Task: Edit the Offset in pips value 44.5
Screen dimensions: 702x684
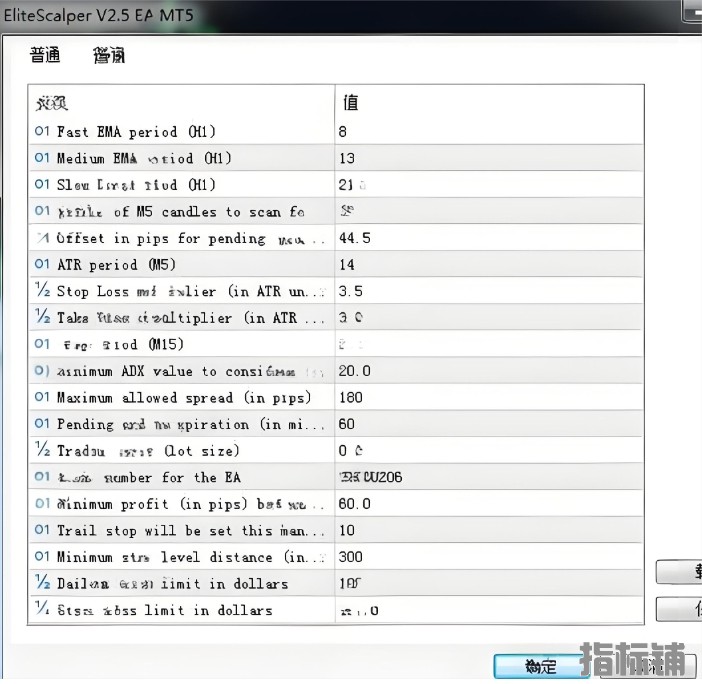Action: pyautogui.click(x=355, y=238)
